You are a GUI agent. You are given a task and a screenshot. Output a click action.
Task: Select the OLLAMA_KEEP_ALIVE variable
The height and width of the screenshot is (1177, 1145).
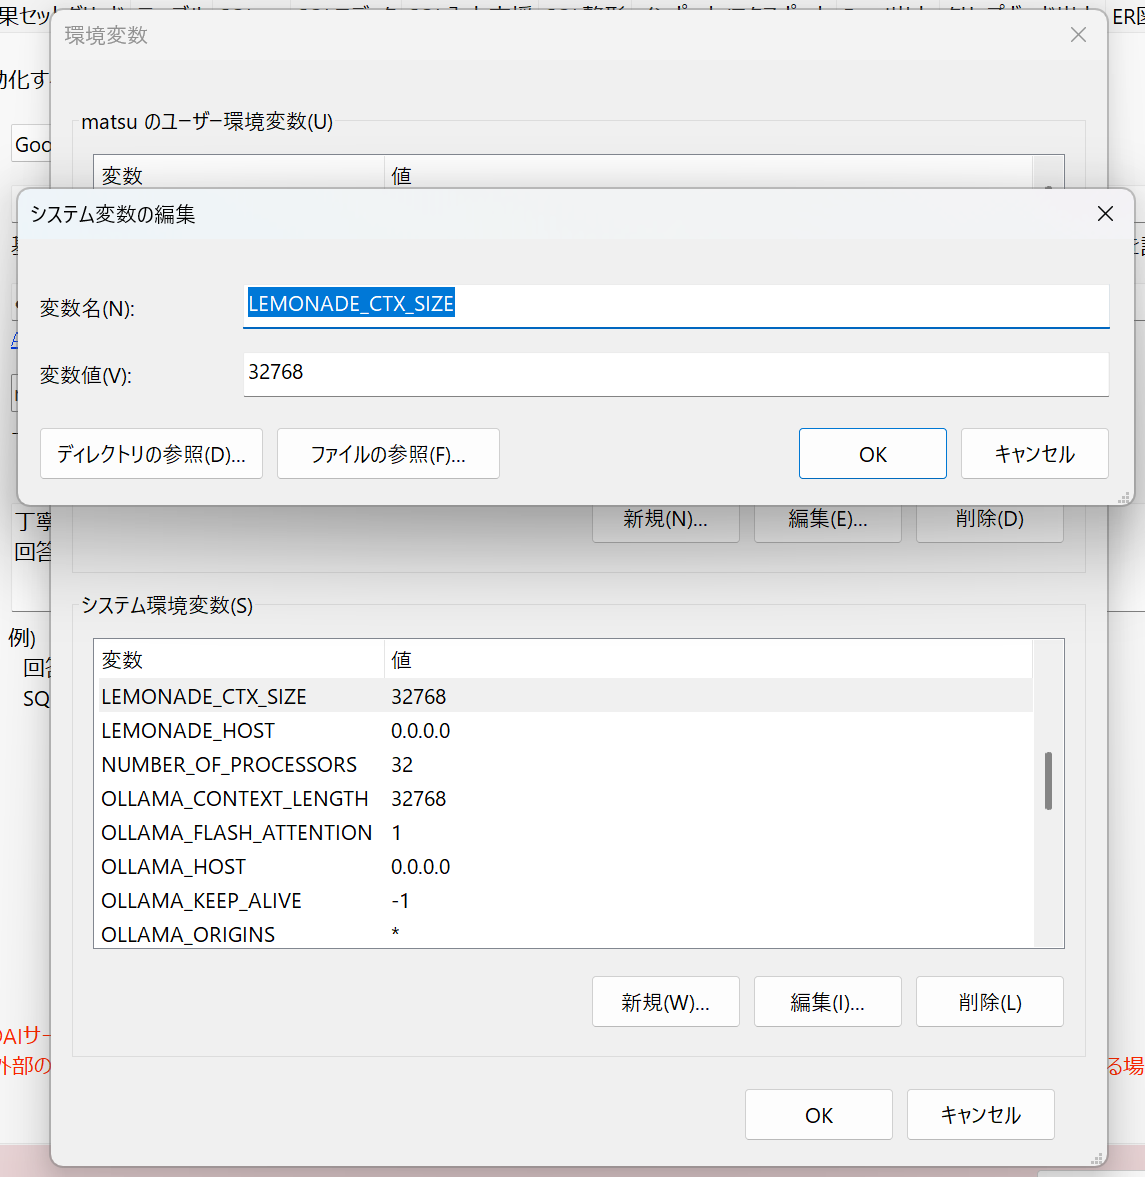(x=201, y=901)
